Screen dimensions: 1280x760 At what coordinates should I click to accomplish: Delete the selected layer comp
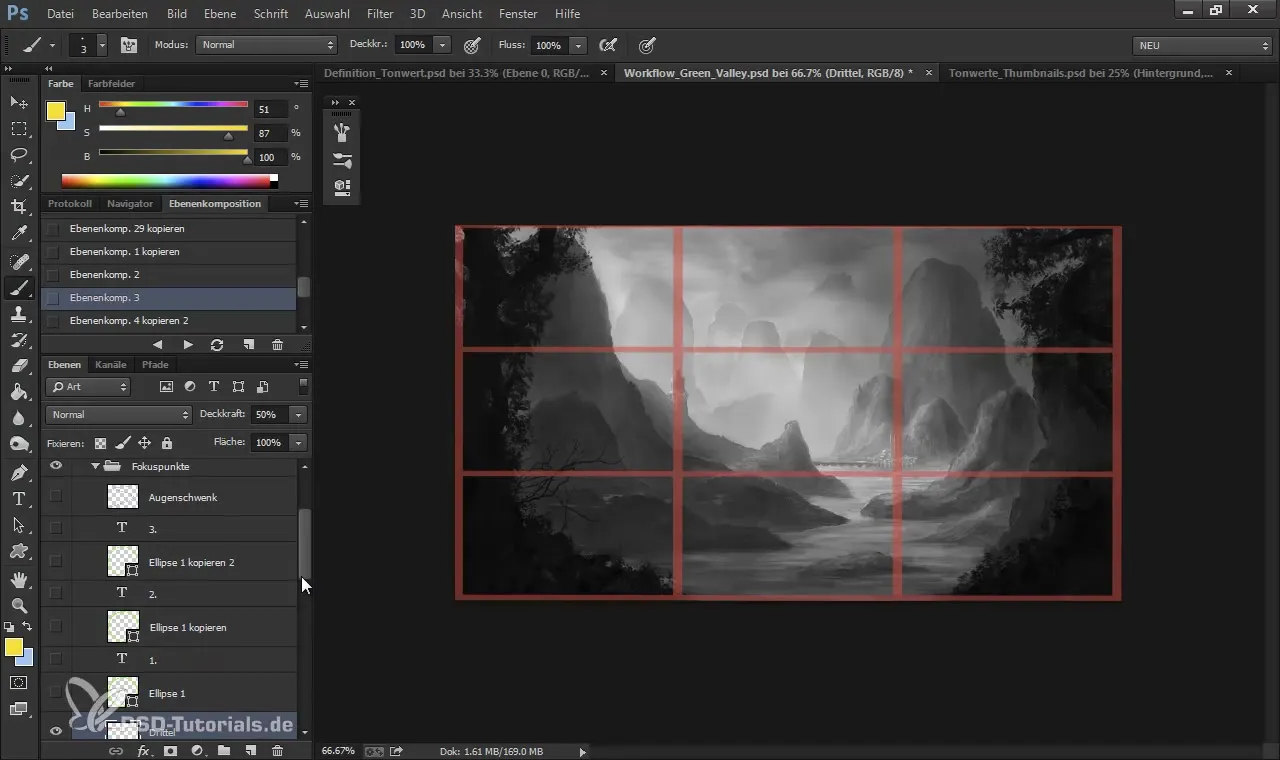[x=277, y=345]
